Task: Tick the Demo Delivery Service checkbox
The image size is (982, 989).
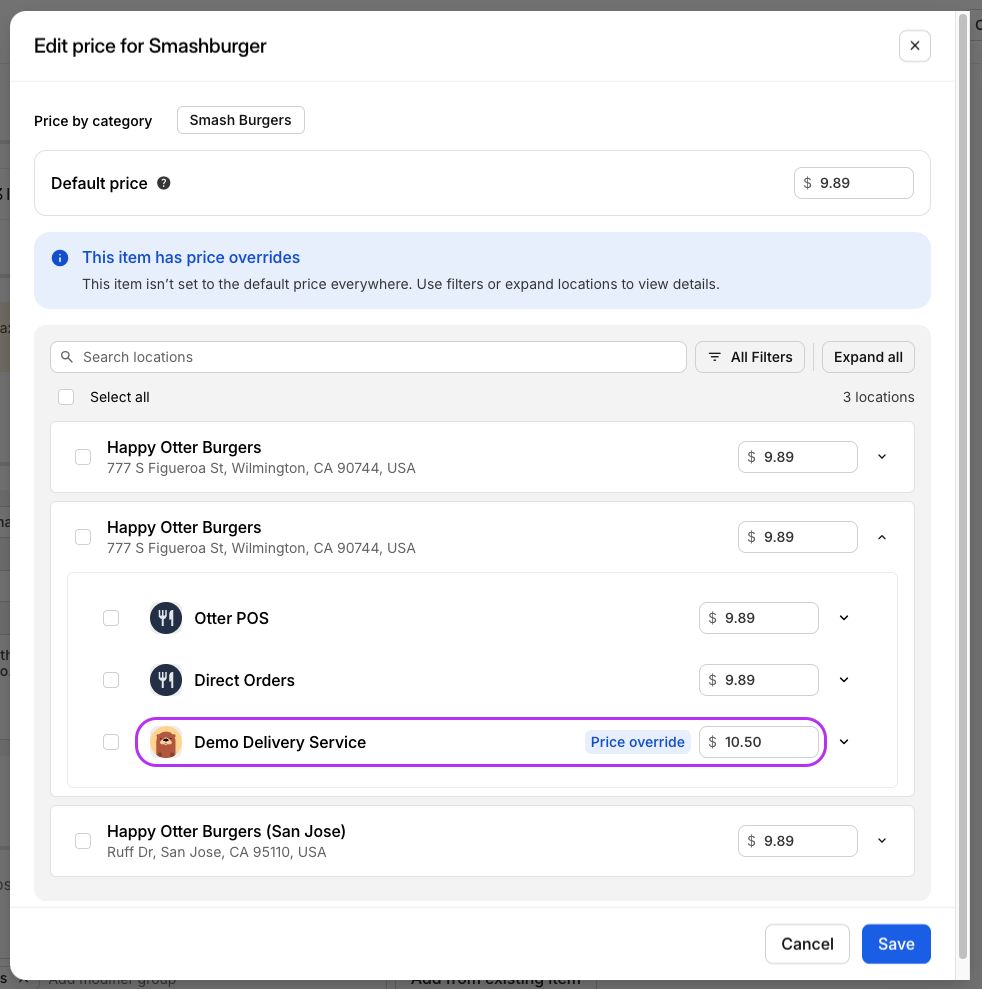Action: click(x=111, y=742)
